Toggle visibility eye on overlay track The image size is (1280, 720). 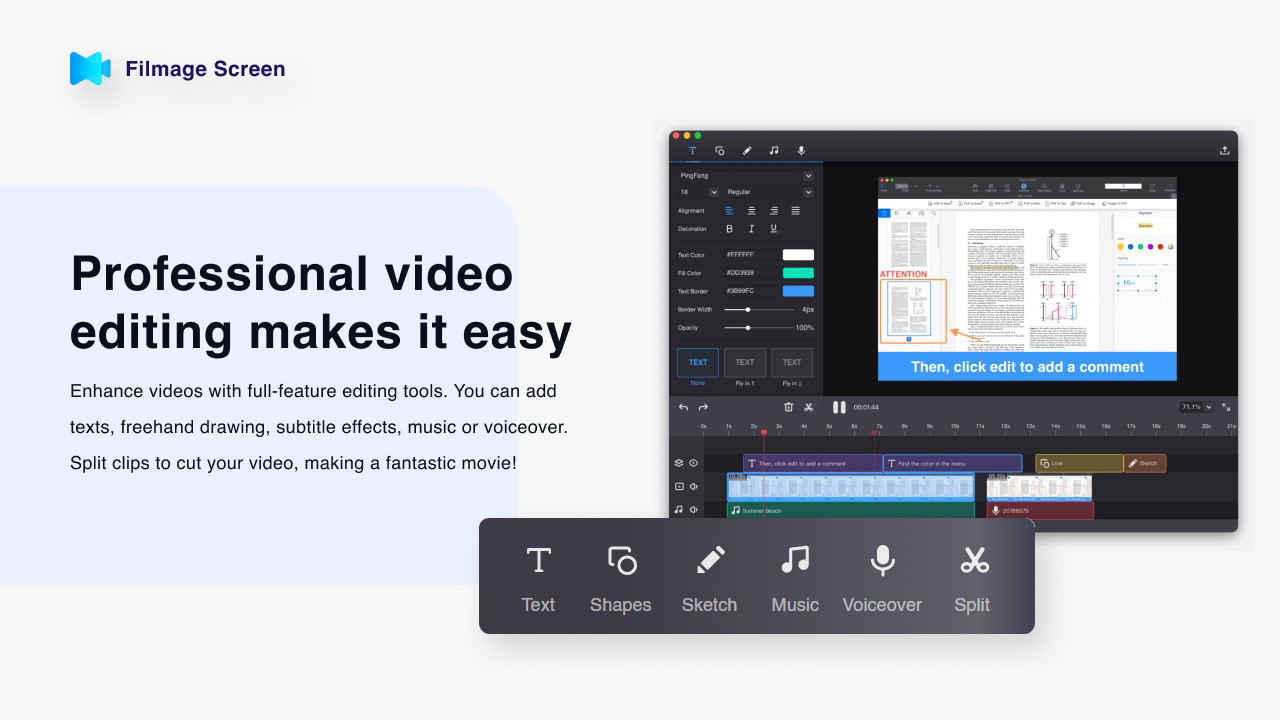pos(693,463)
